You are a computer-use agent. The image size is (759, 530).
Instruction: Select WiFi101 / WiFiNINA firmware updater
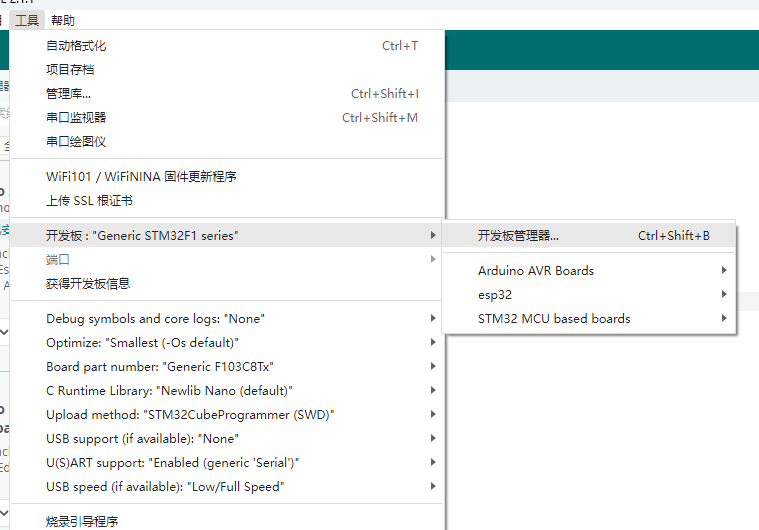point(141,176)
